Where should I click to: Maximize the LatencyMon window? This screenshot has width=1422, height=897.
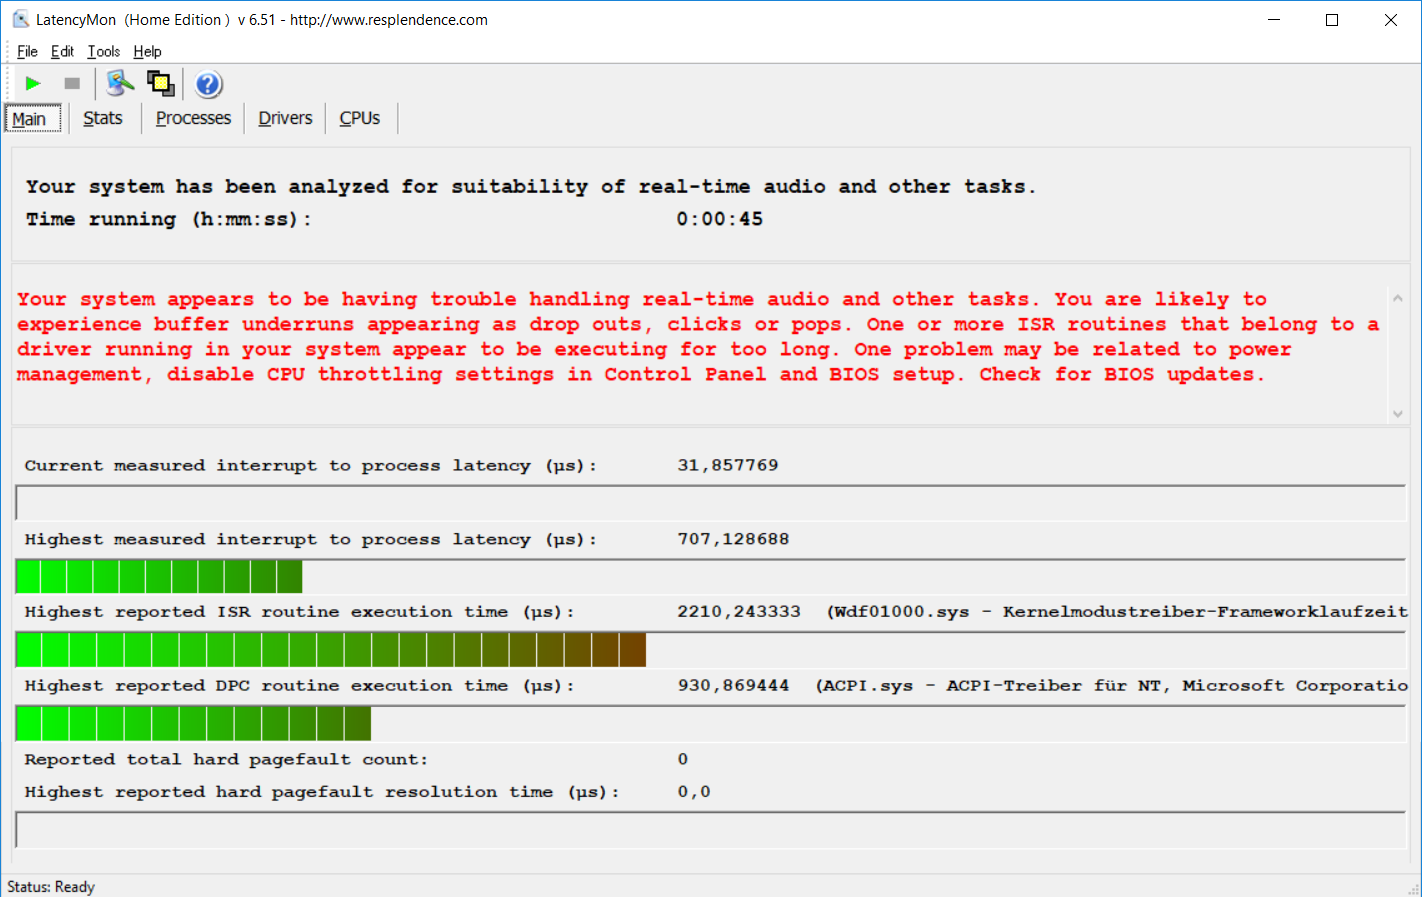point(1332,20)
